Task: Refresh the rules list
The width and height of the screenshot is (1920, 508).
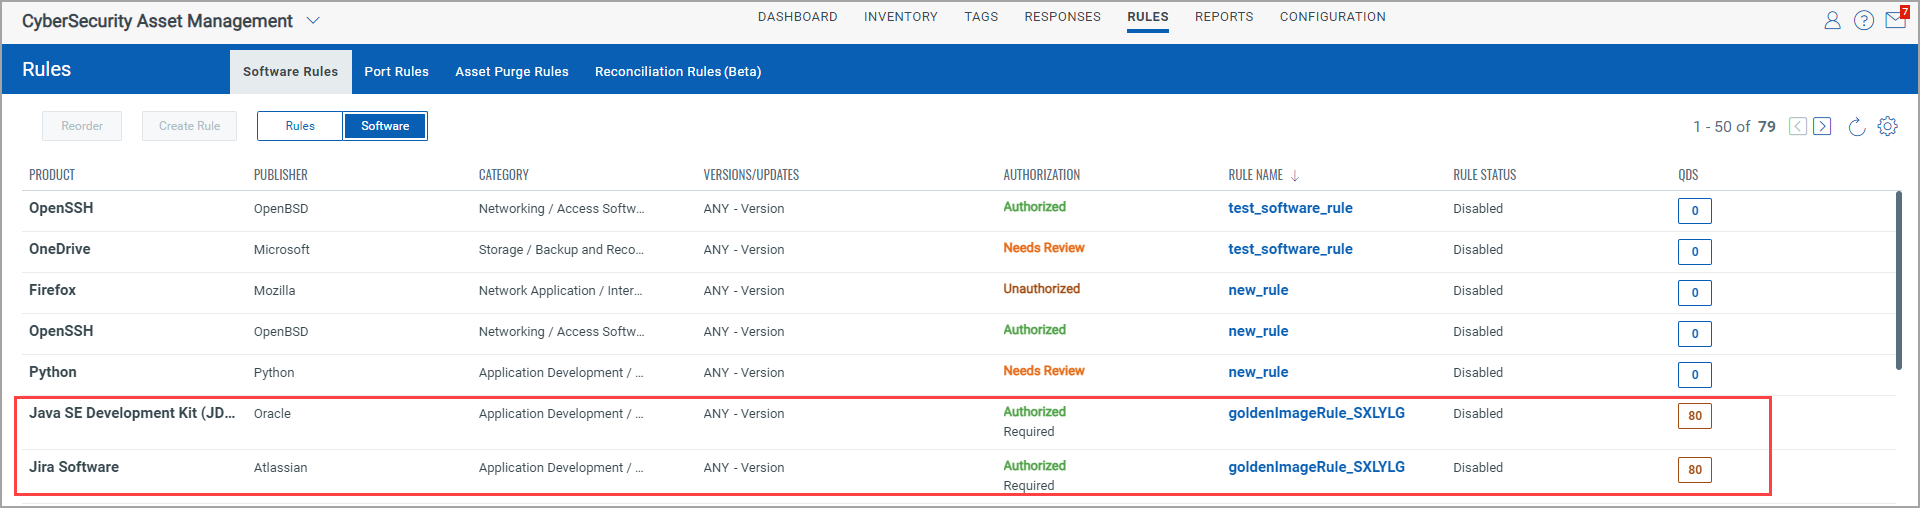Action: point(1857,126)
